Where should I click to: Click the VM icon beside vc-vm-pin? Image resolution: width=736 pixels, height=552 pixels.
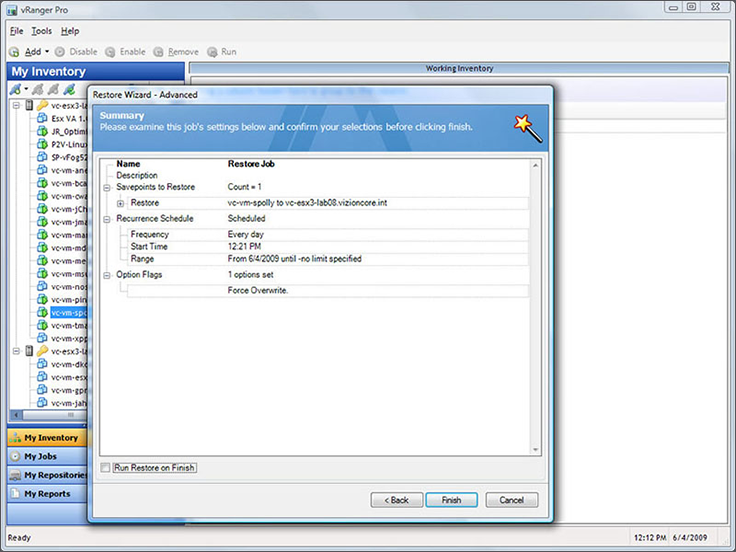42,299
